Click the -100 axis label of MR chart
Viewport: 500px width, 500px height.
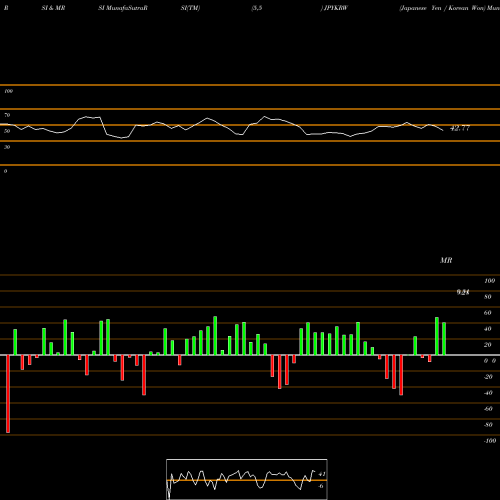(490, 441)
